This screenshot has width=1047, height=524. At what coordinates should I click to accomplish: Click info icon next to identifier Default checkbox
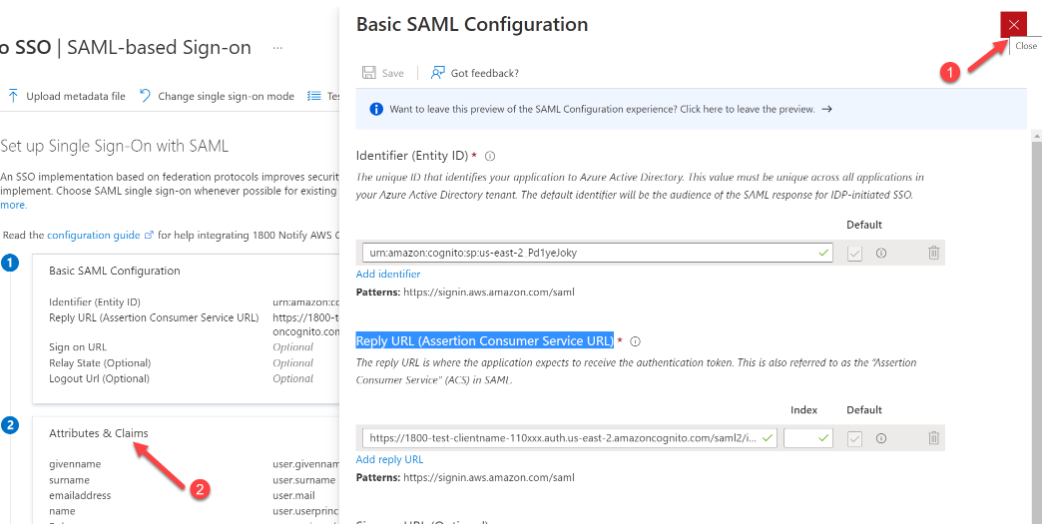pyautogui.click(x=881, y=253)
